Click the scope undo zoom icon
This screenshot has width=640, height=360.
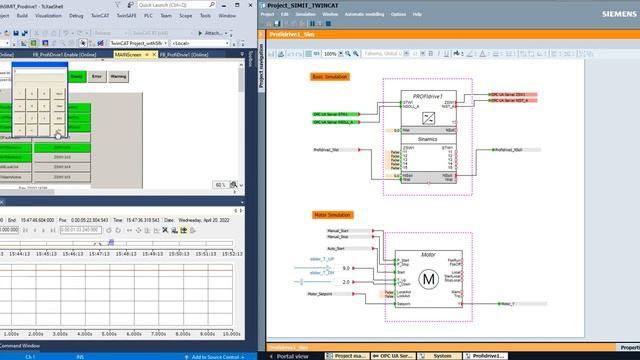(109, 230)
